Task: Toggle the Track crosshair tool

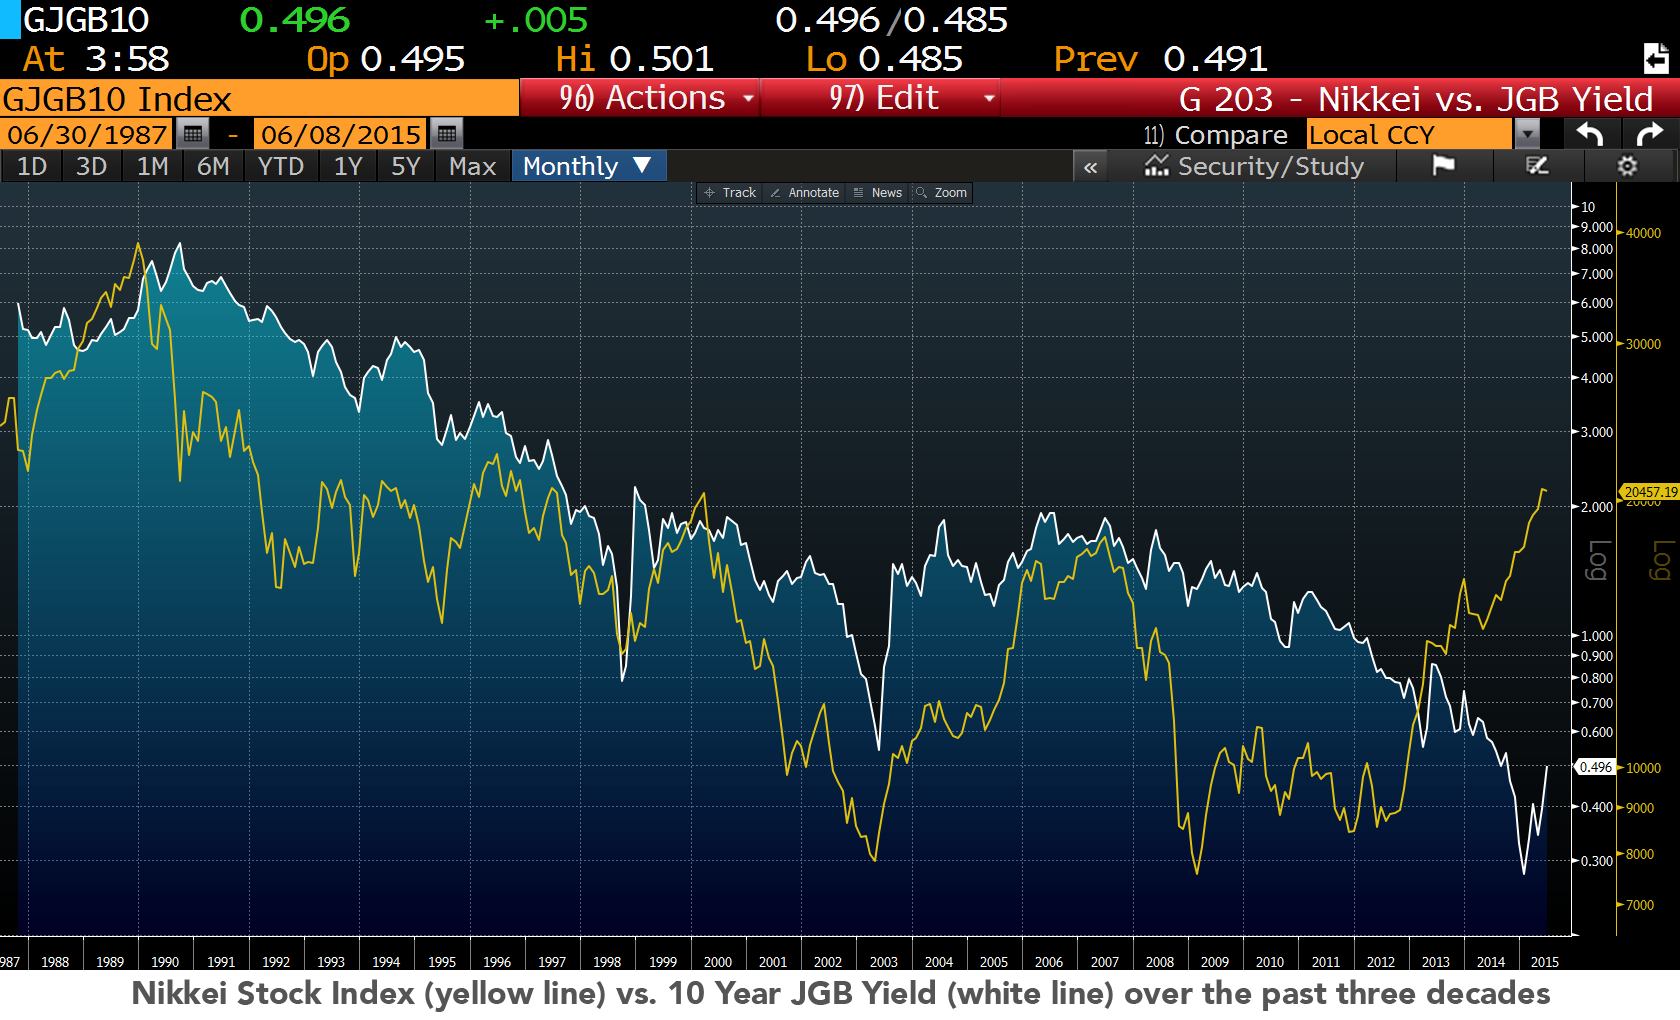Action: click(x=730, y=193)
